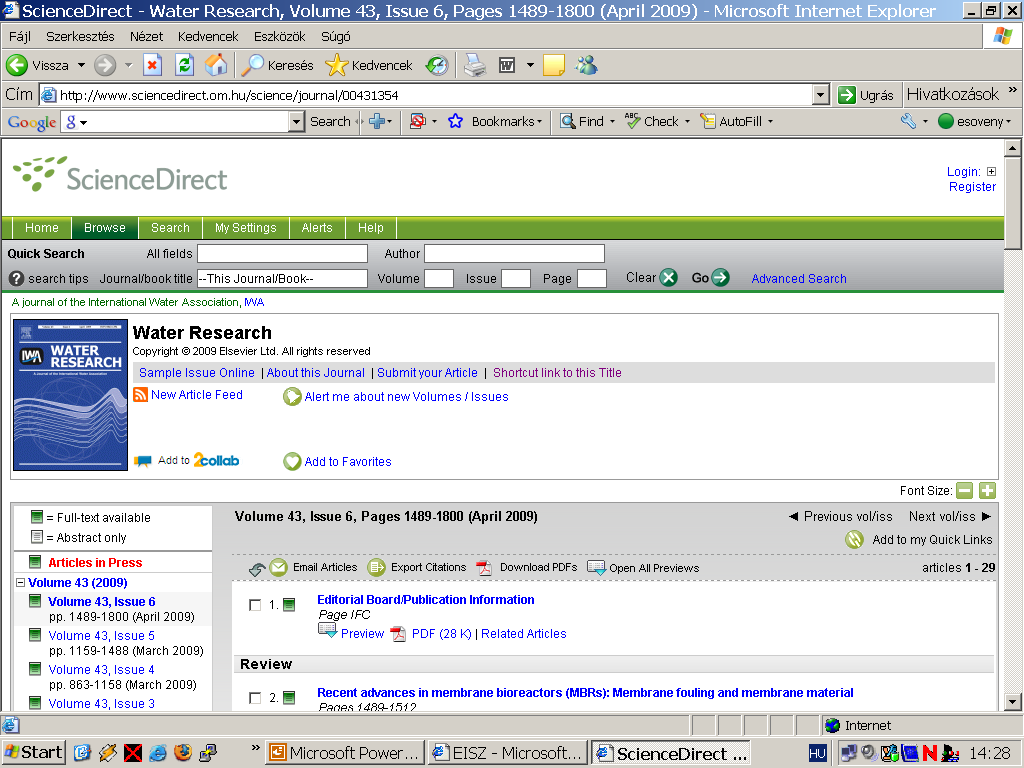1024x768 pixels.
Task: Click the Google toolbar Bookmarks star icon
Action: (x=455, y=121)
